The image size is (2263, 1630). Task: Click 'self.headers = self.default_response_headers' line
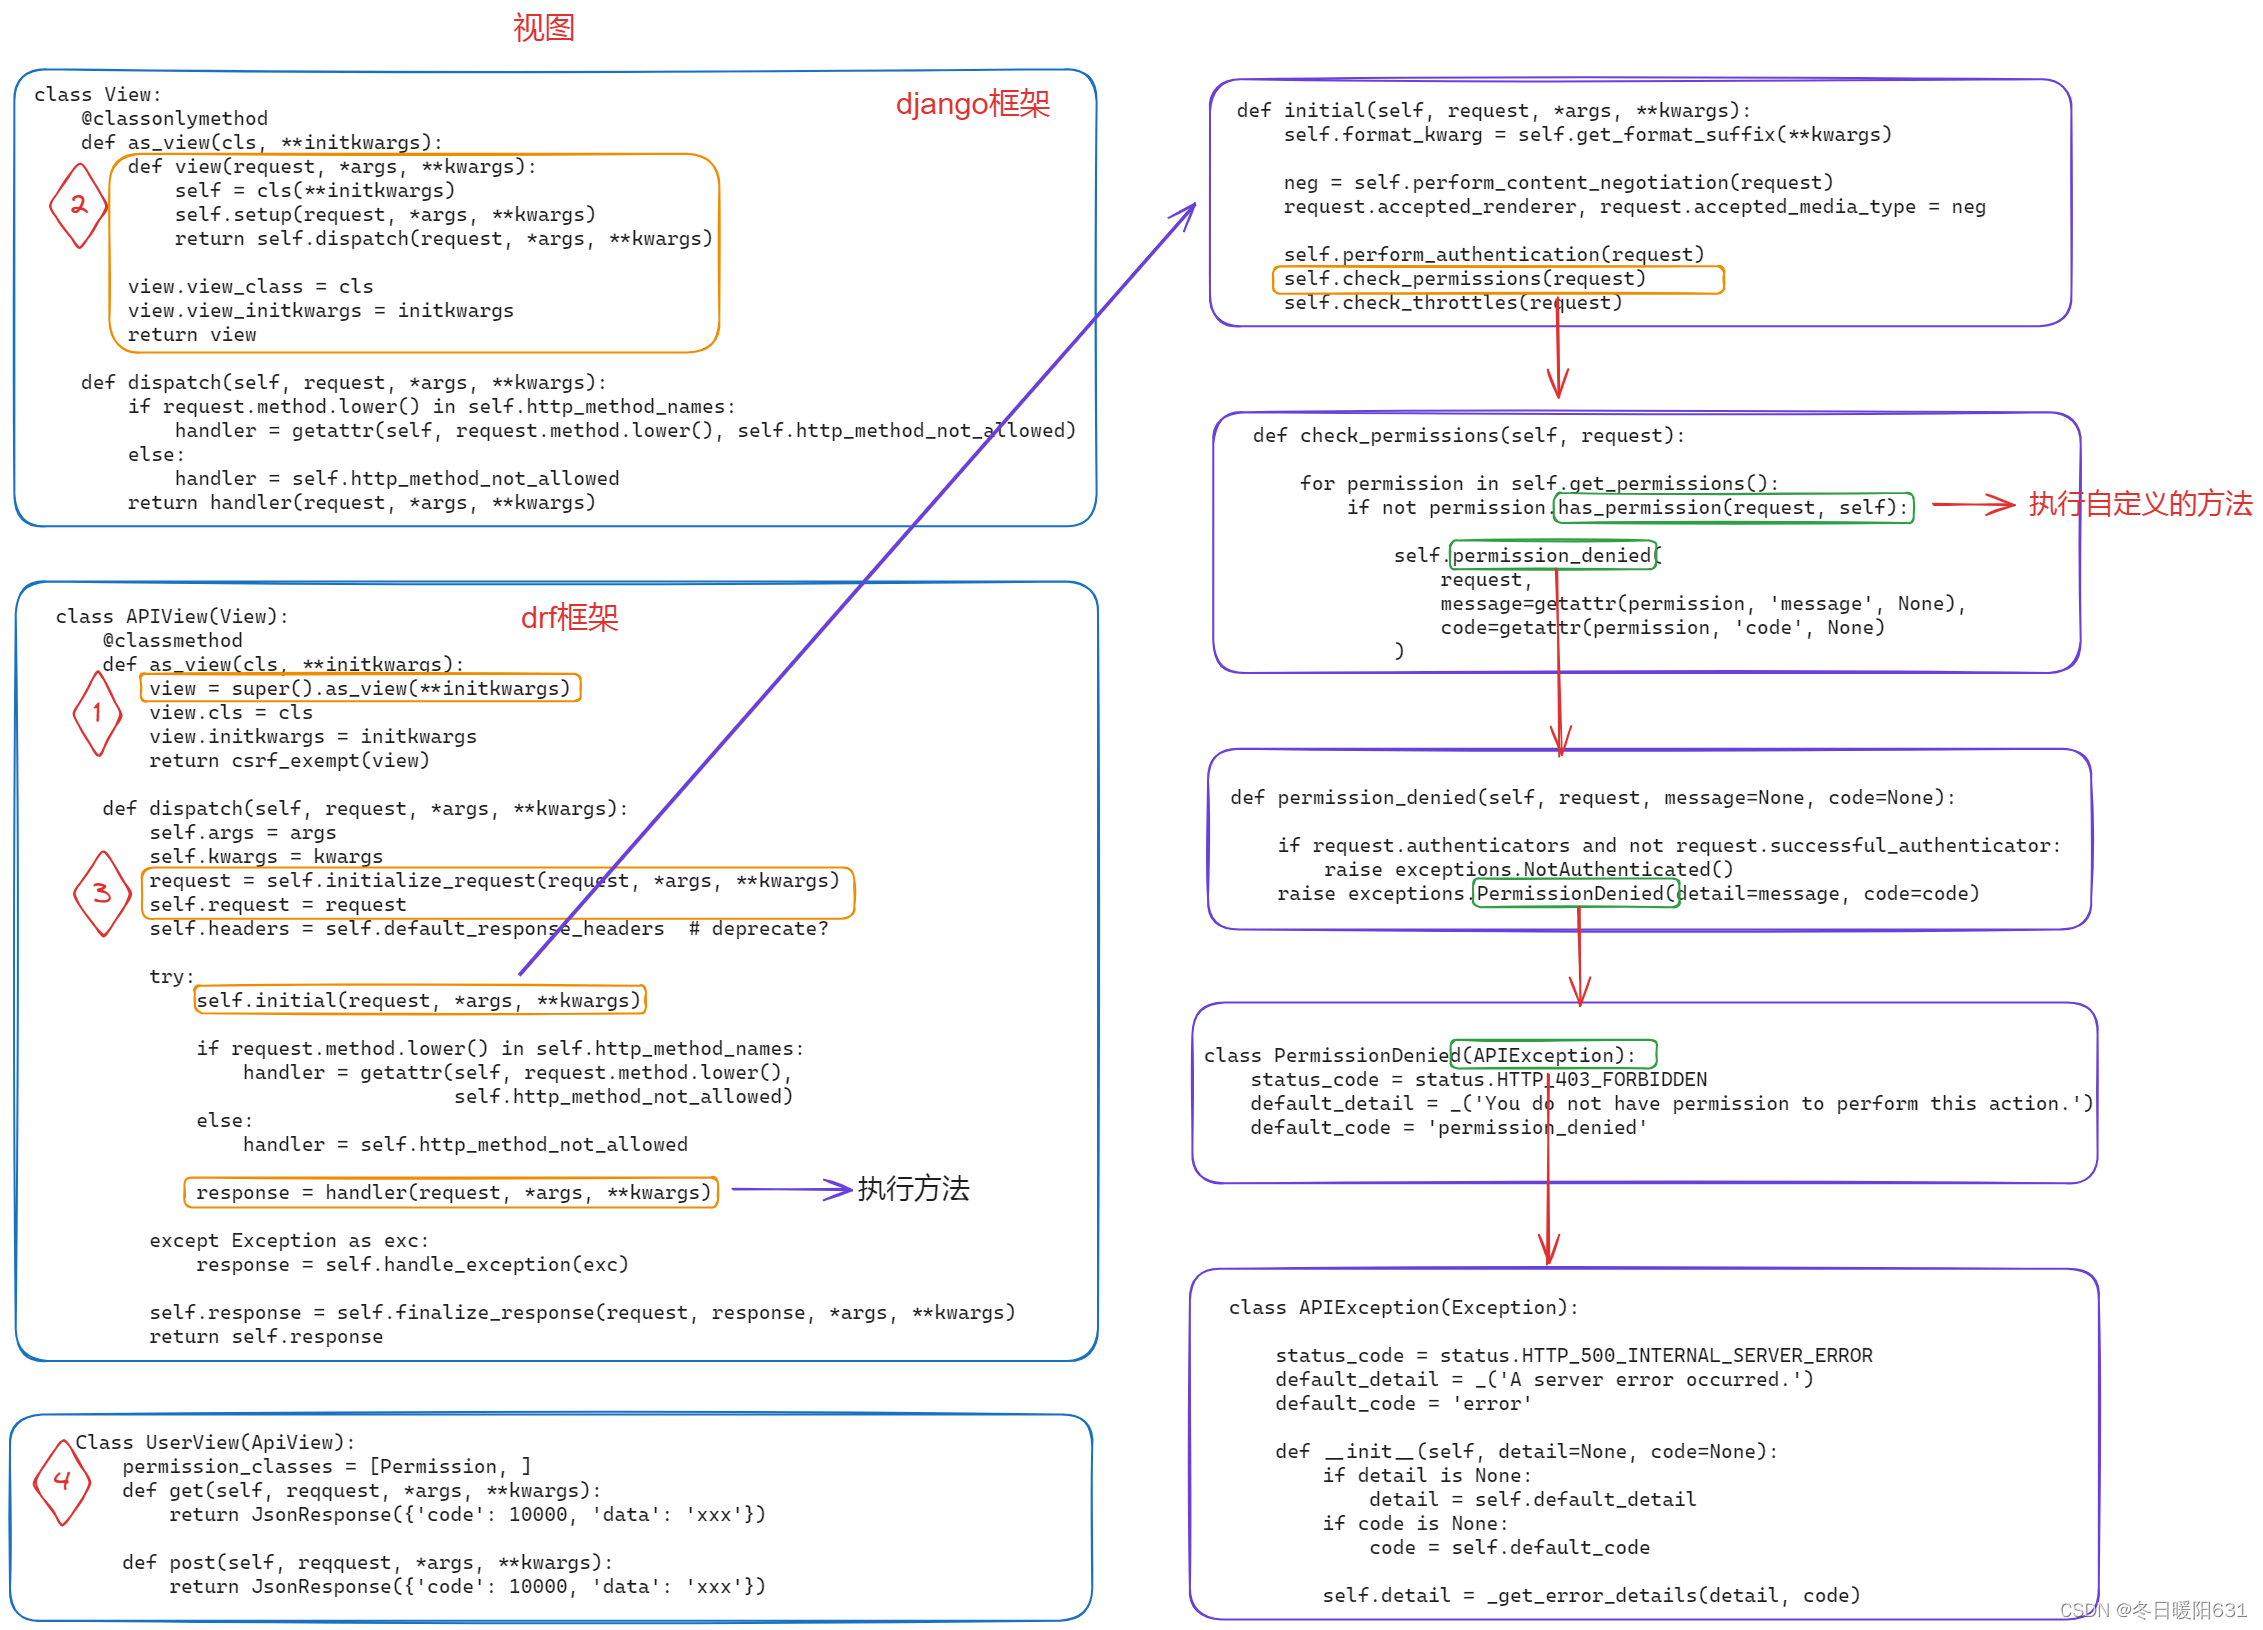click(406, 929)
